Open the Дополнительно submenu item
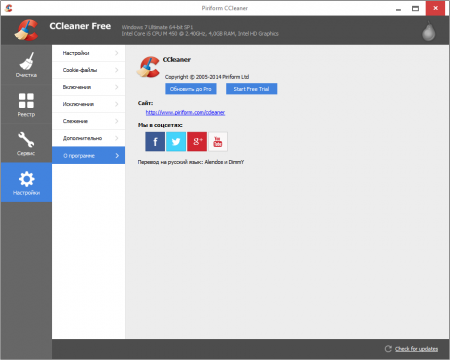 pyautogui.click(x=88, y=138)
